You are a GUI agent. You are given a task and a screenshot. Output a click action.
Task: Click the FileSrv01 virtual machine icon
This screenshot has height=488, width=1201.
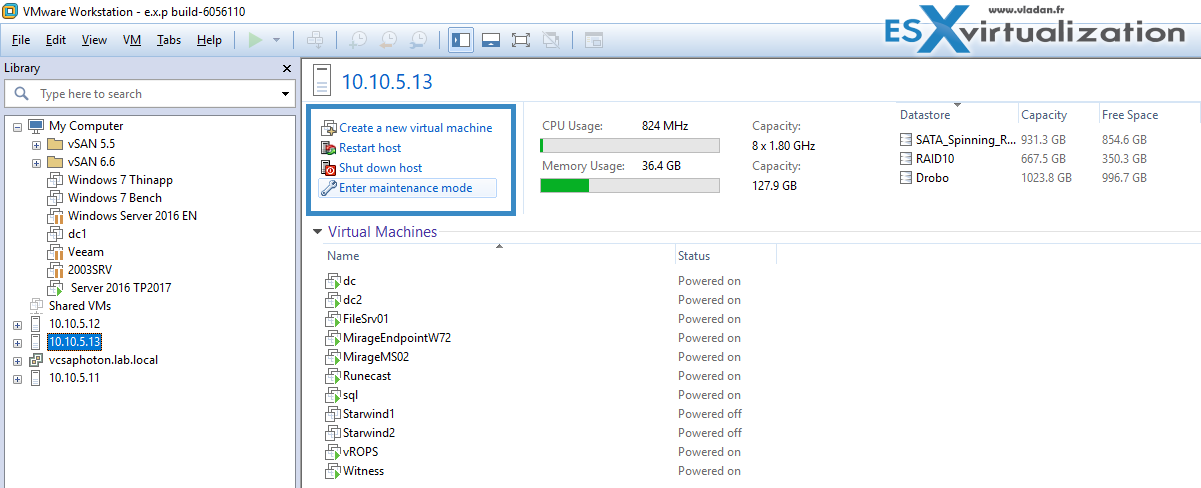pyautogui.click(x=333, y=319)
